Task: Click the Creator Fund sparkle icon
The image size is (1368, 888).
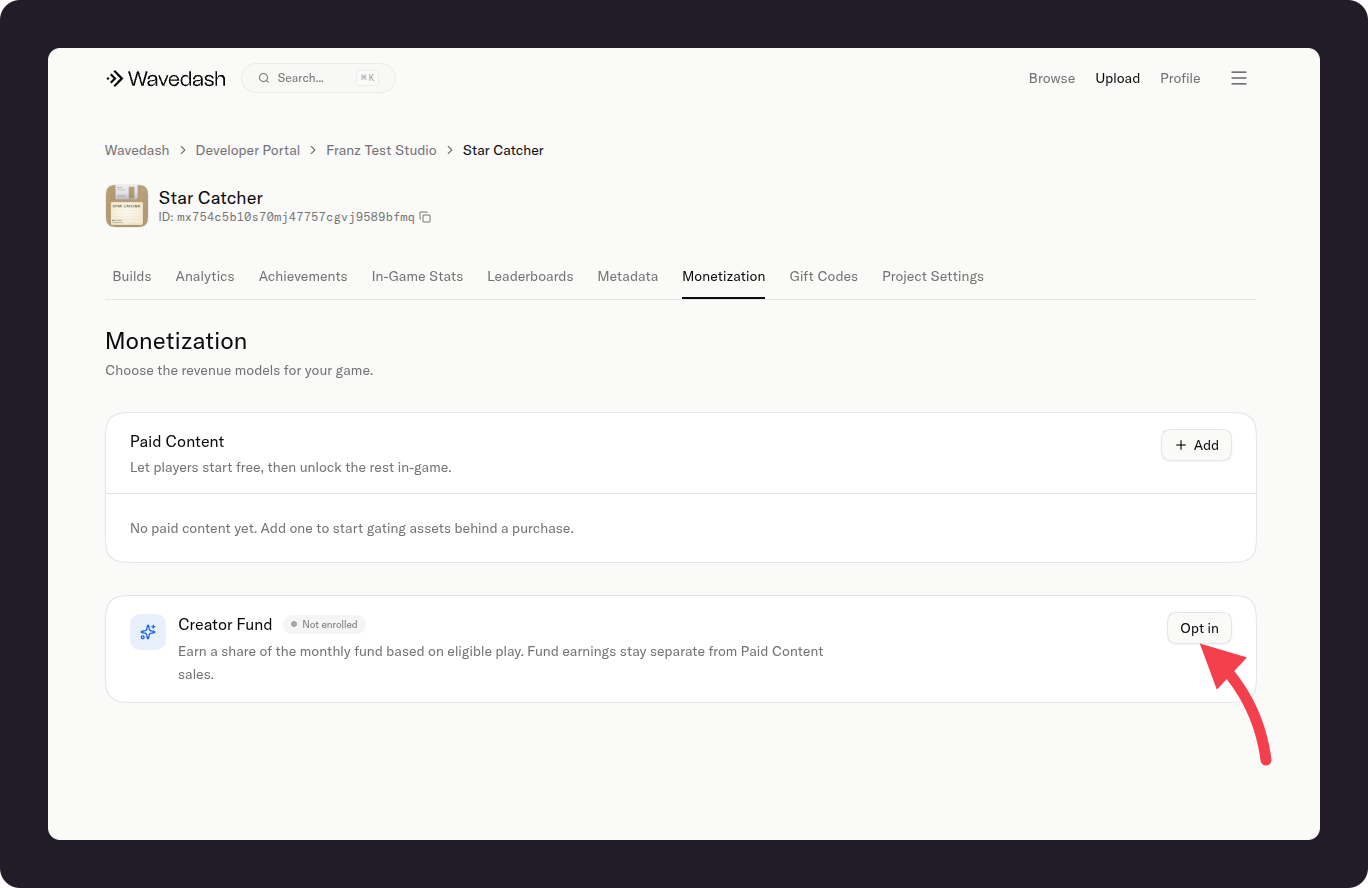Action: point(148,632)
